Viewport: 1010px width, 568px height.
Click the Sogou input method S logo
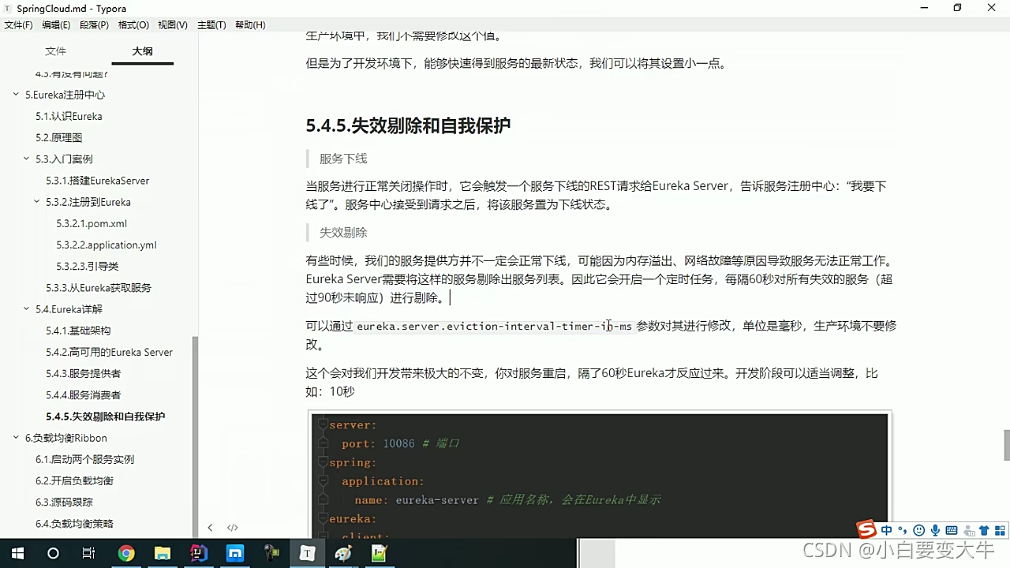coord(866,529)
